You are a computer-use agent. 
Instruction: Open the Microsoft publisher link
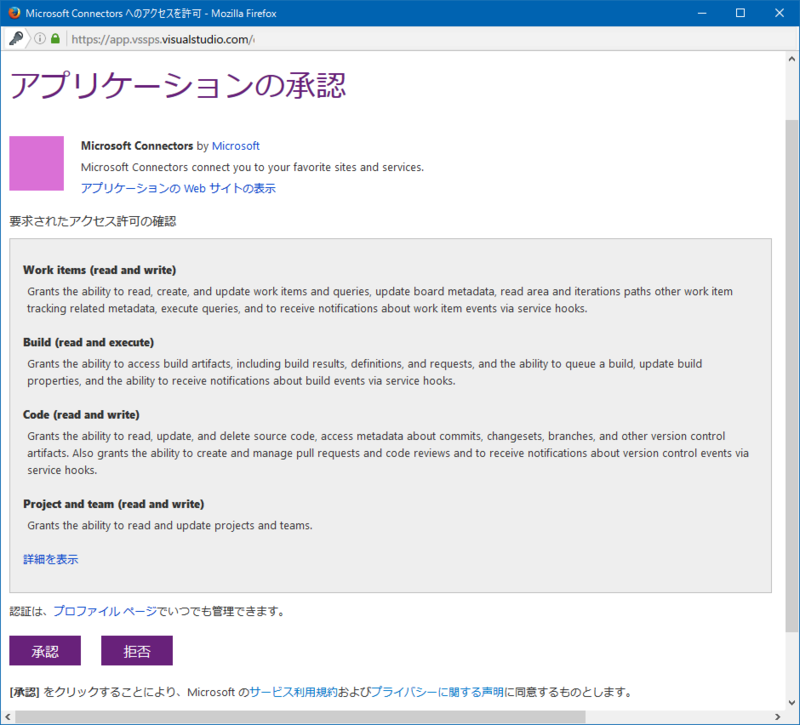(x=236, y=146)
